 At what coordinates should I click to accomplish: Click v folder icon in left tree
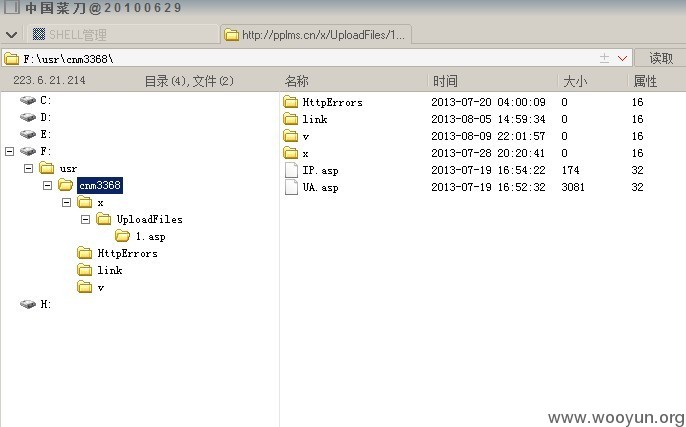click(x=84, y=287)
